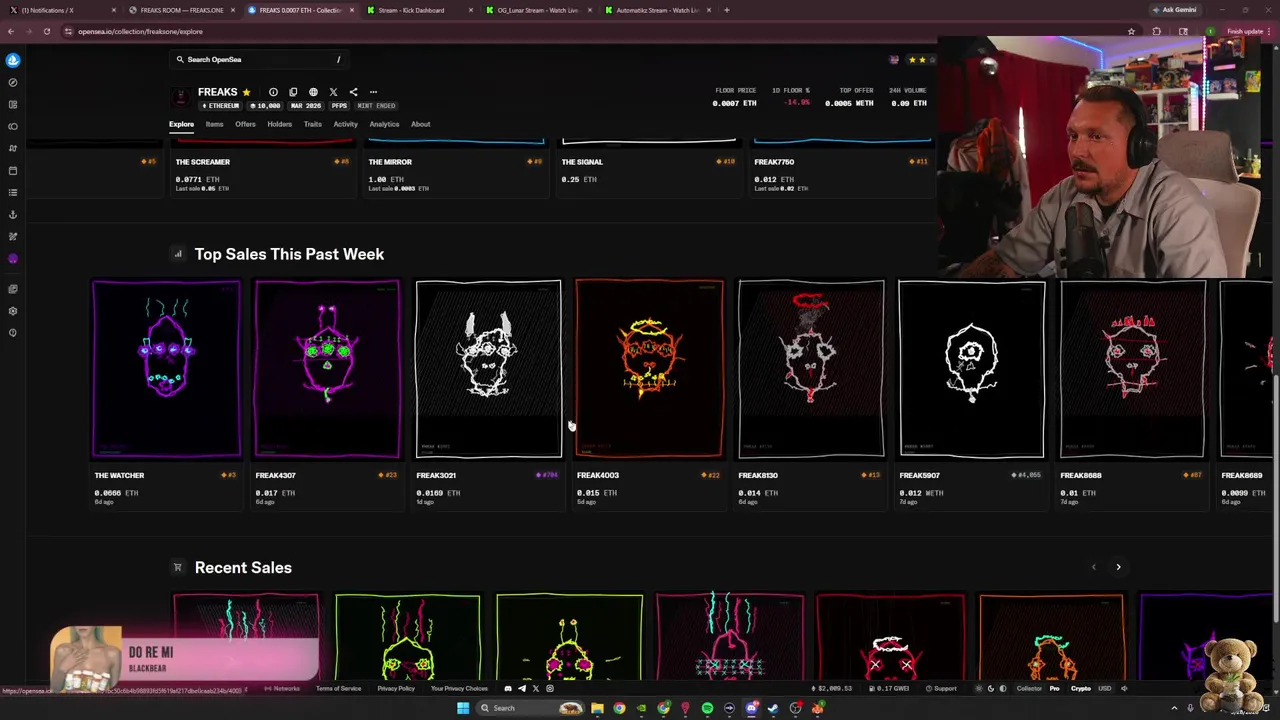
Task: Toggle the favorite star next to FREAKS
Action: point(246,92)
